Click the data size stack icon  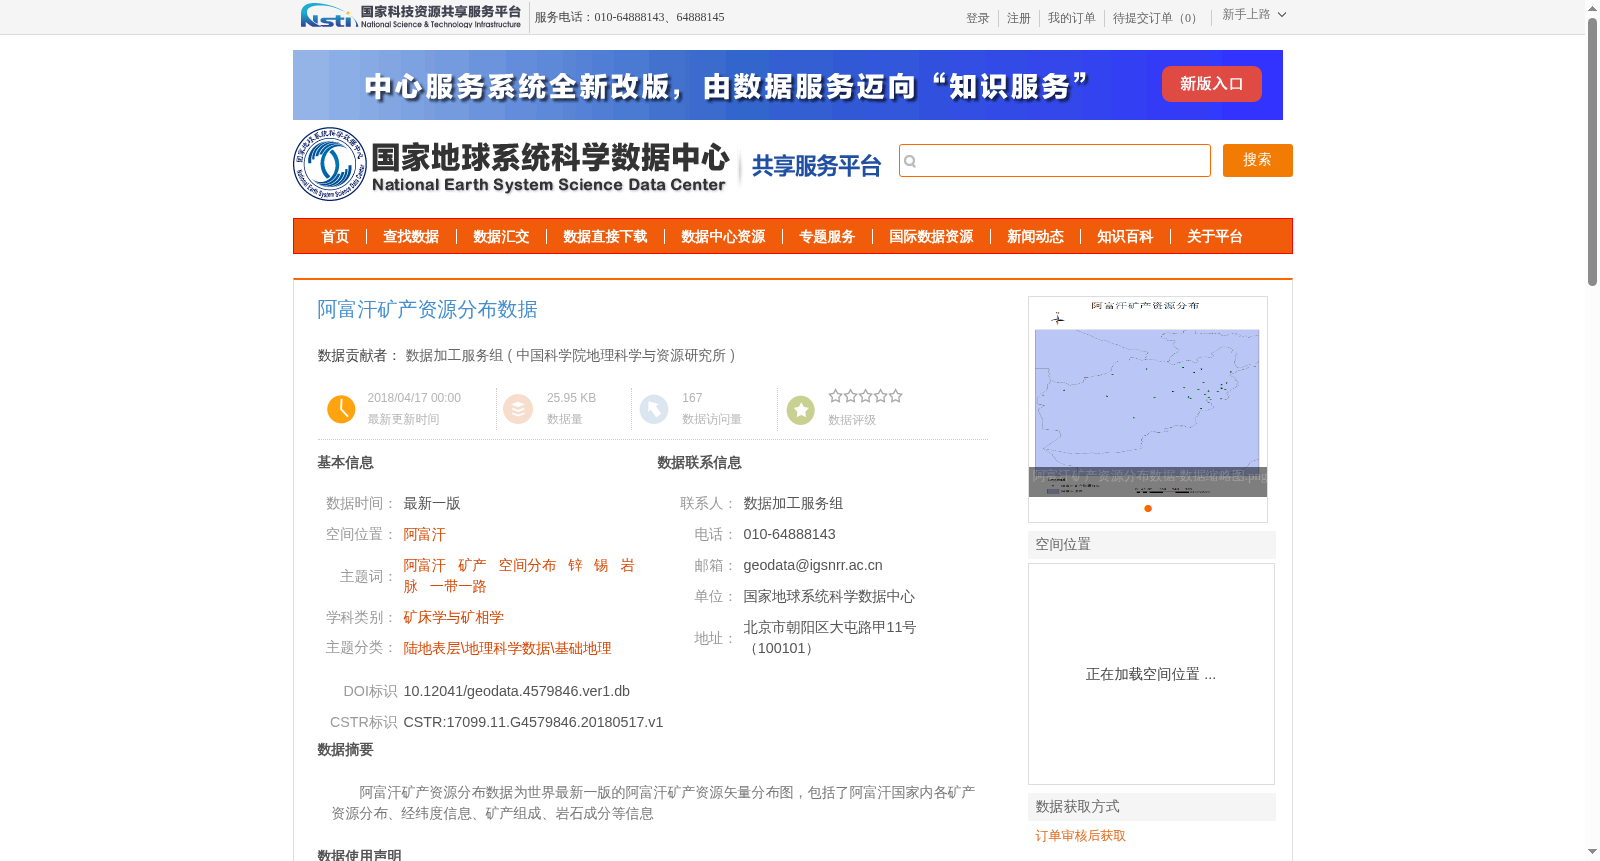518,409
